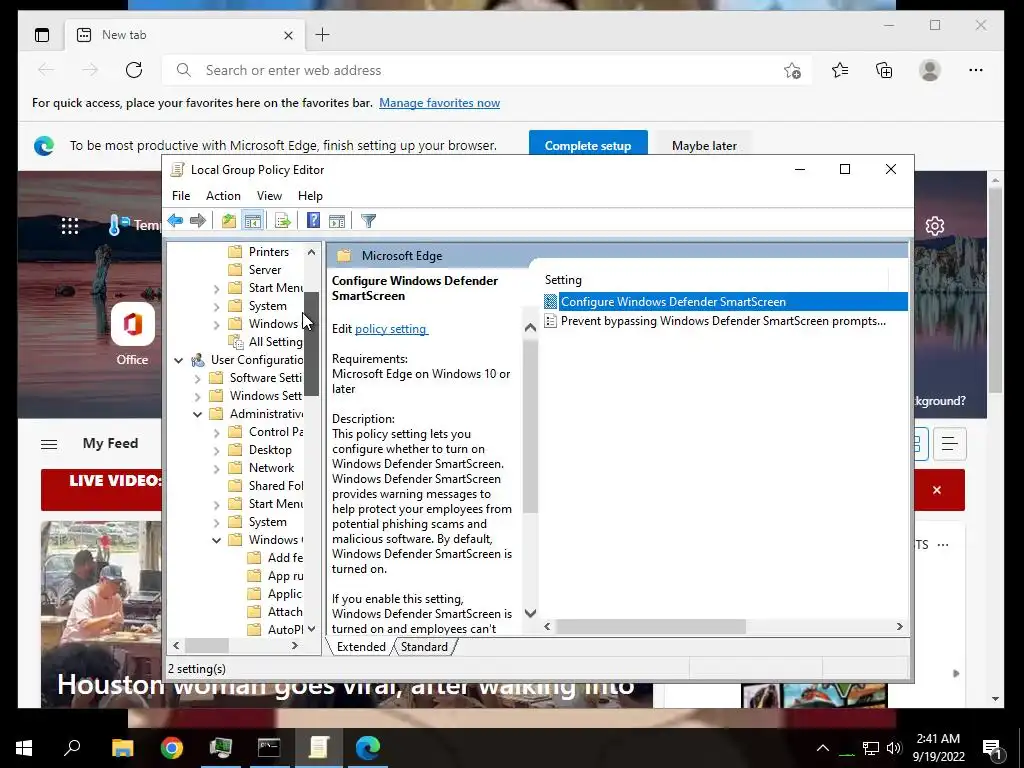Collapse the User Configuration node
Image resolution: width=1024 pixels, height=768 pixels.
[x=178, y=360]
